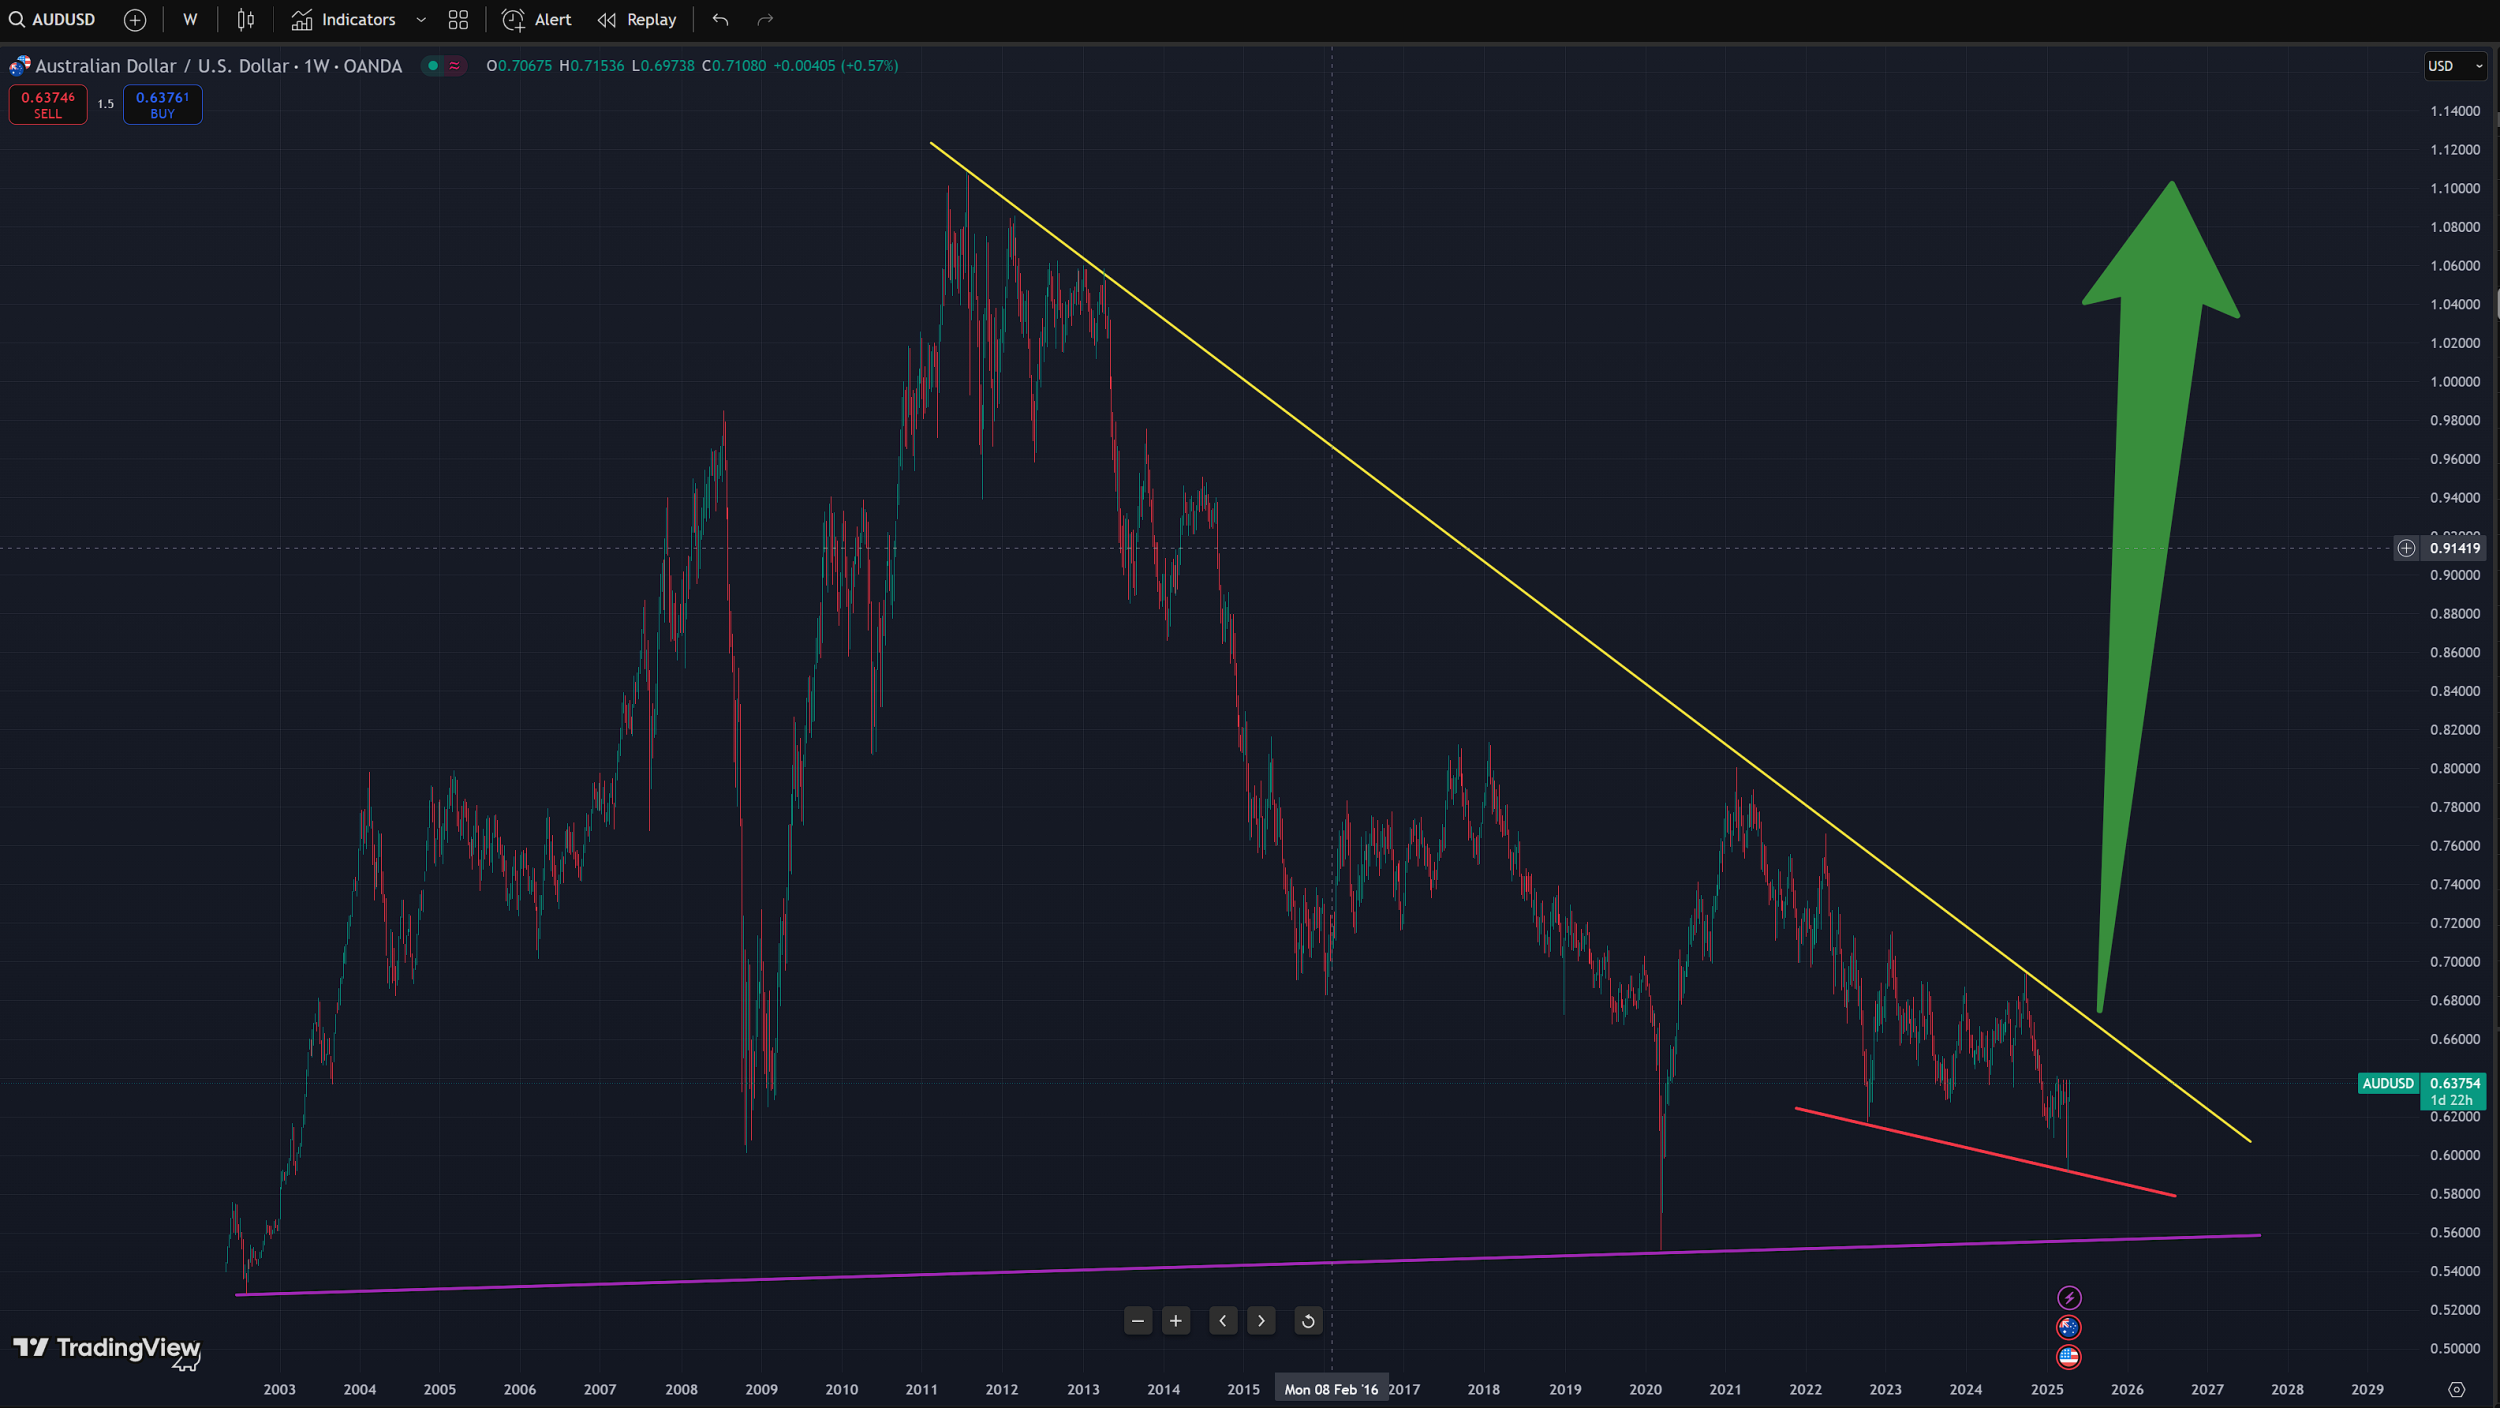Click the undo arrow
This screenshot has height=1408, width=2500.
coord(720,20)
